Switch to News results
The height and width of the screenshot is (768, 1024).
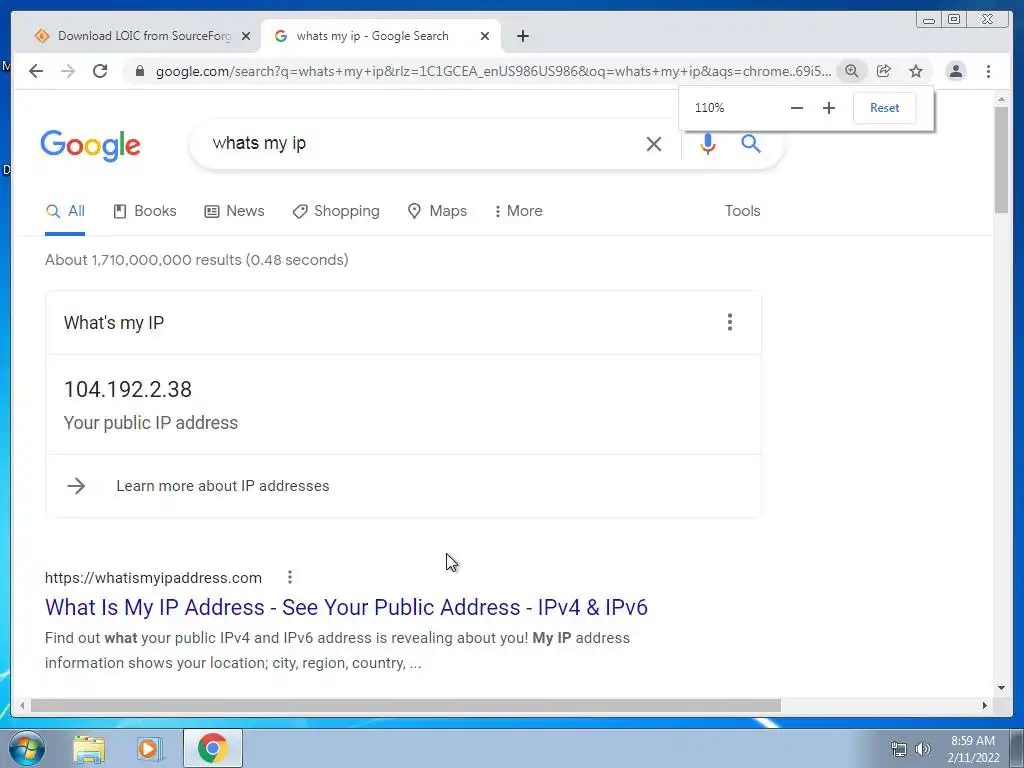234,211
